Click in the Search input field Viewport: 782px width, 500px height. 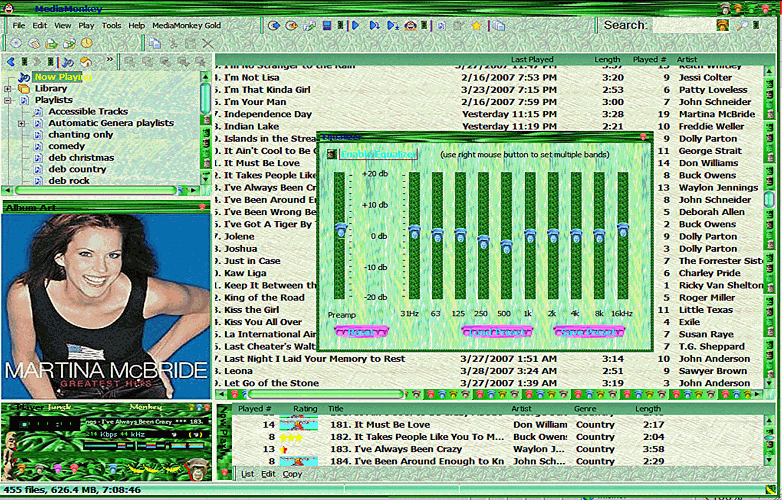click(x=684, y=25)
